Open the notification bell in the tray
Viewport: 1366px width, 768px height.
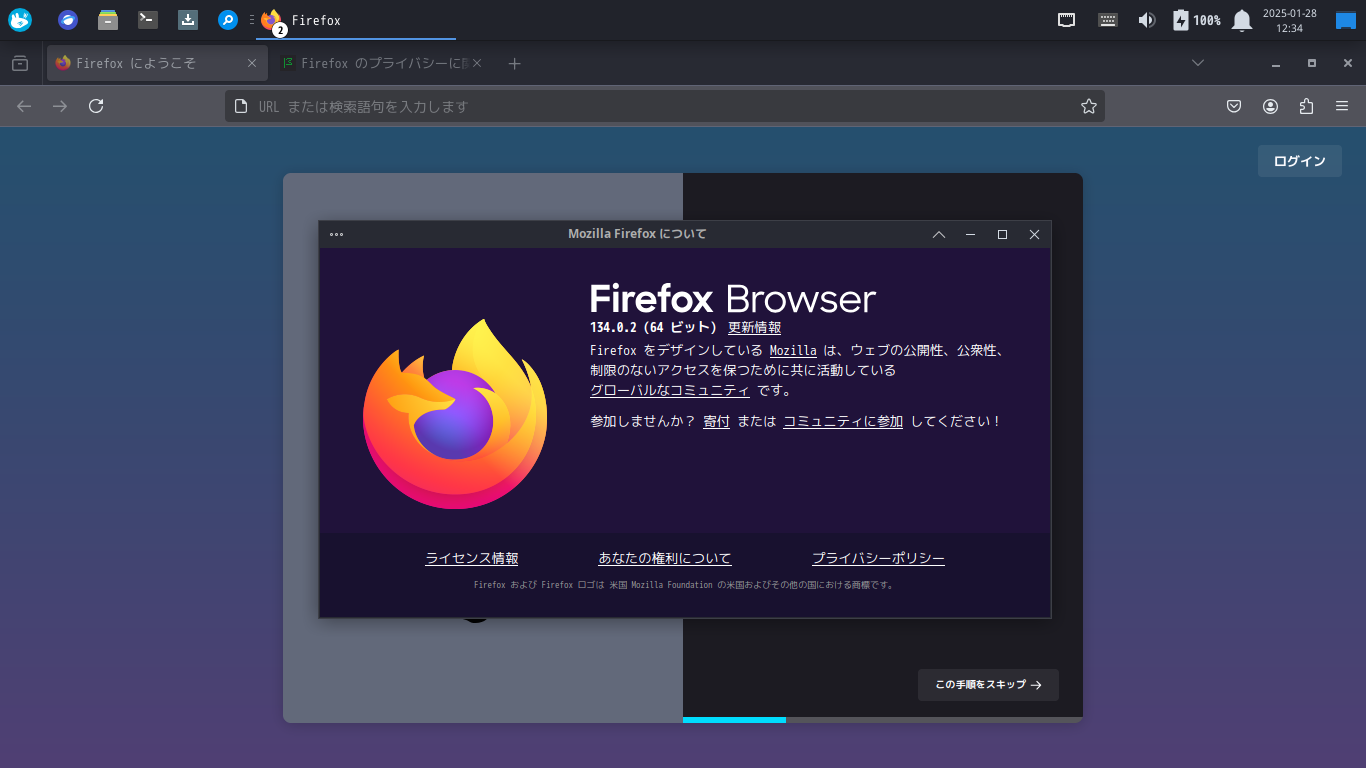[1240, 19]
